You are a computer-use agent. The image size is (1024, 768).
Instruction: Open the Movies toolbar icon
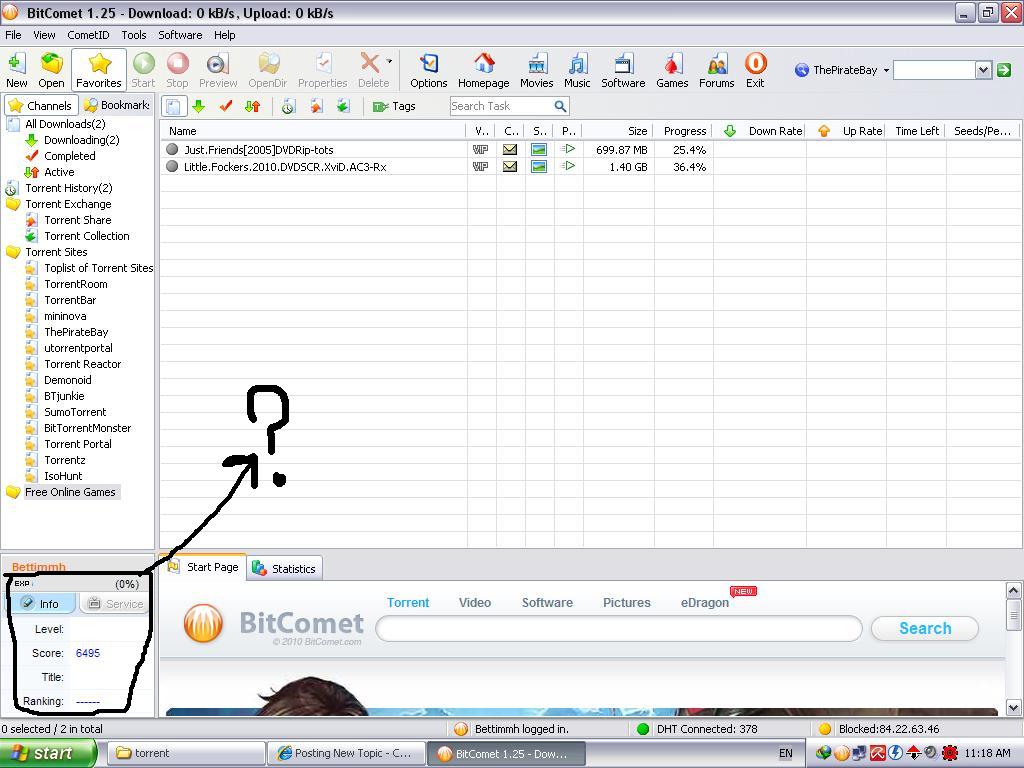pos(536,70)
